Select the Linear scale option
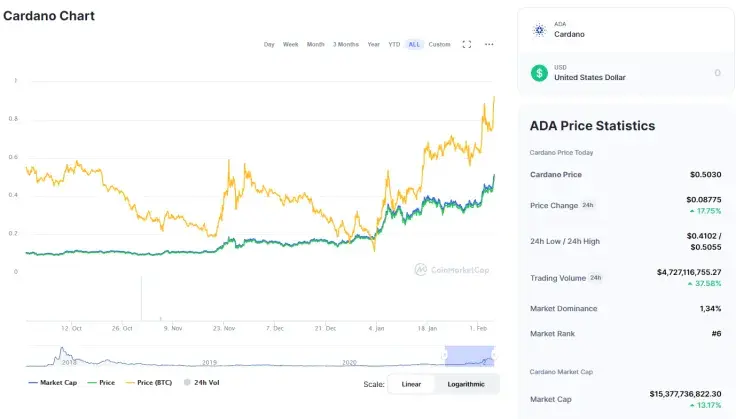 [411, 384]
